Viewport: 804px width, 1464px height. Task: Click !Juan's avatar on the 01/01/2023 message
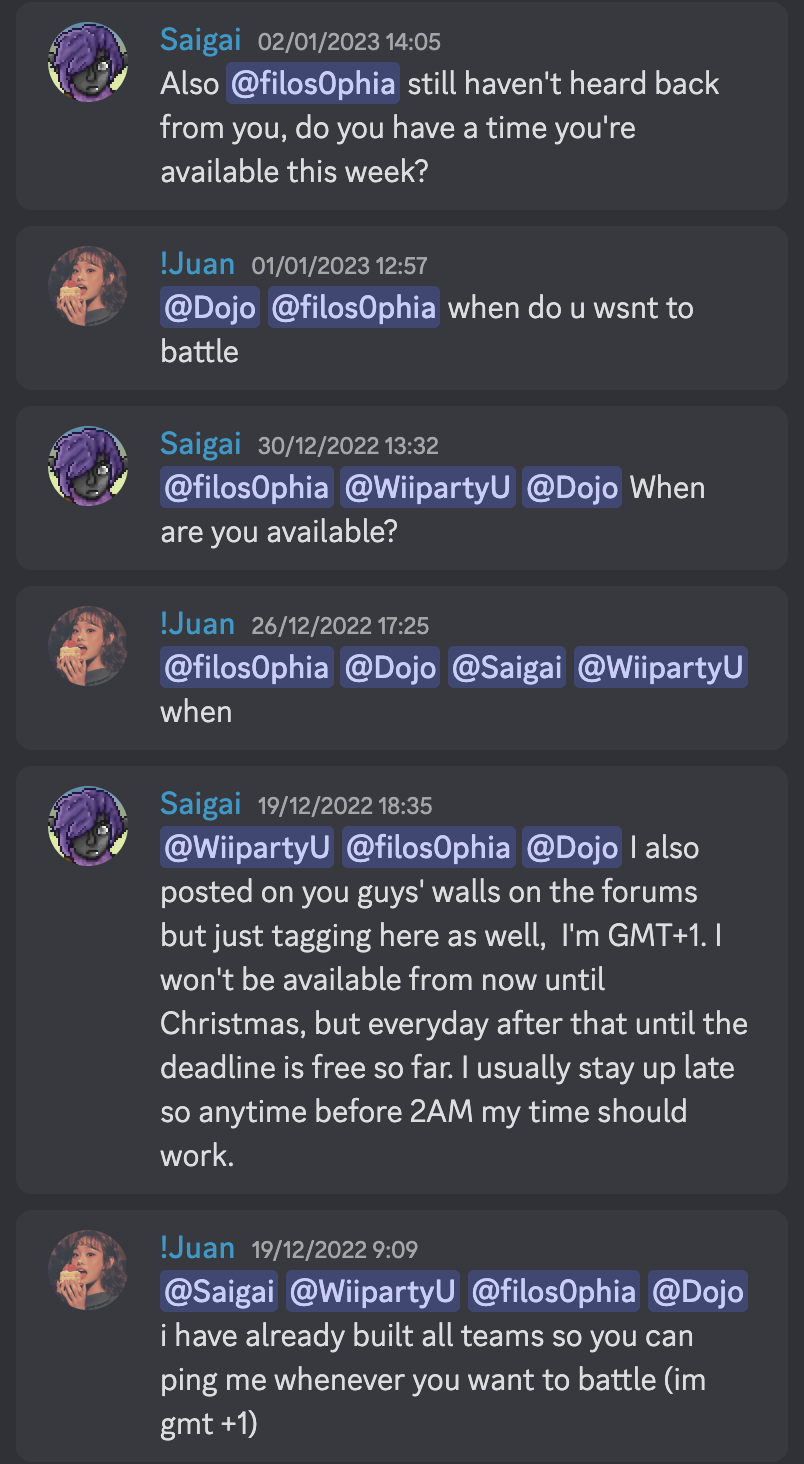pos(88,286)
